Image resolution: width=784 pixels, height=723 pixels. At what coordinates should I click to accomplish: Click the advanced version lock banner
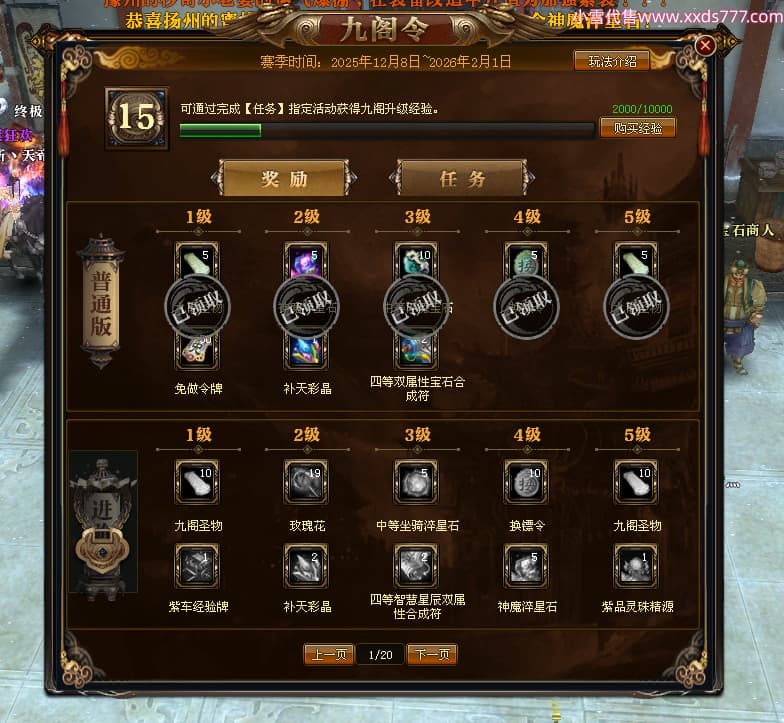point(103,521)
